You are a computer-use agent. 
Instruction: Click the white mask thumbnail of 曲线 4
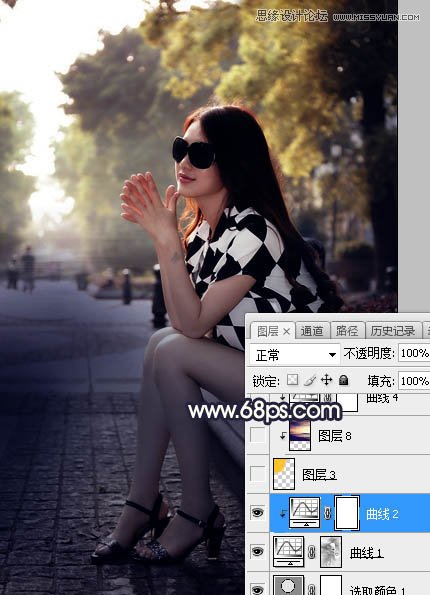[347, 402]
